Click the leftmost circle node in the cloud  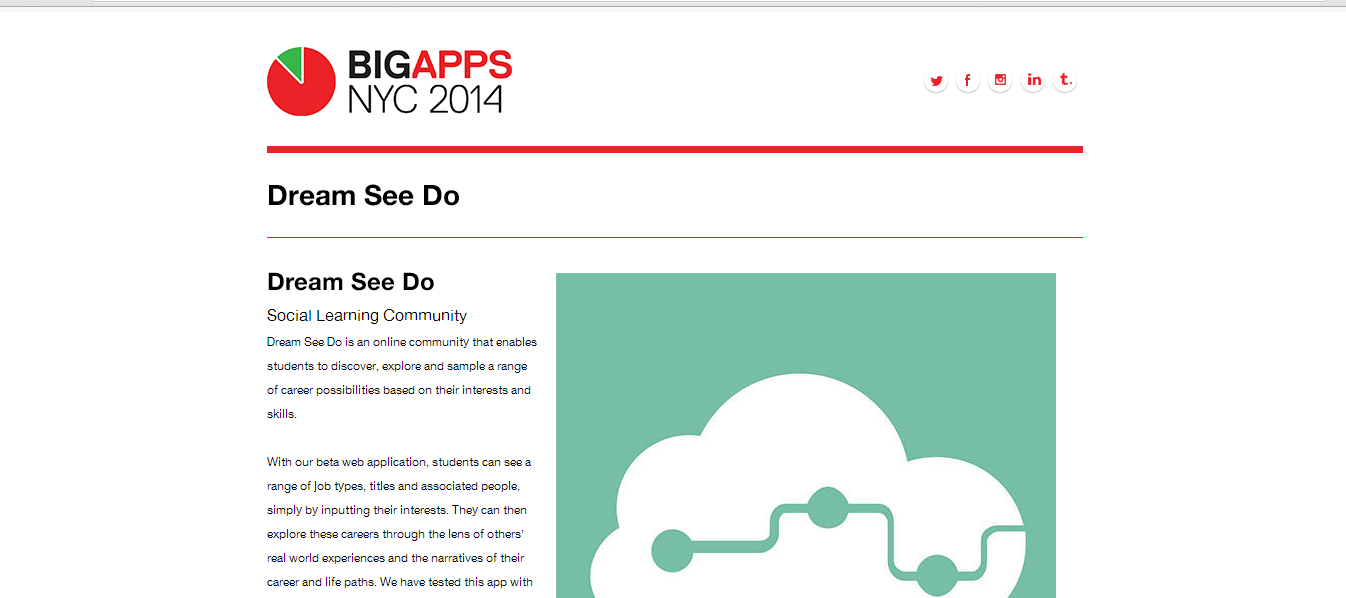point(672,551)
